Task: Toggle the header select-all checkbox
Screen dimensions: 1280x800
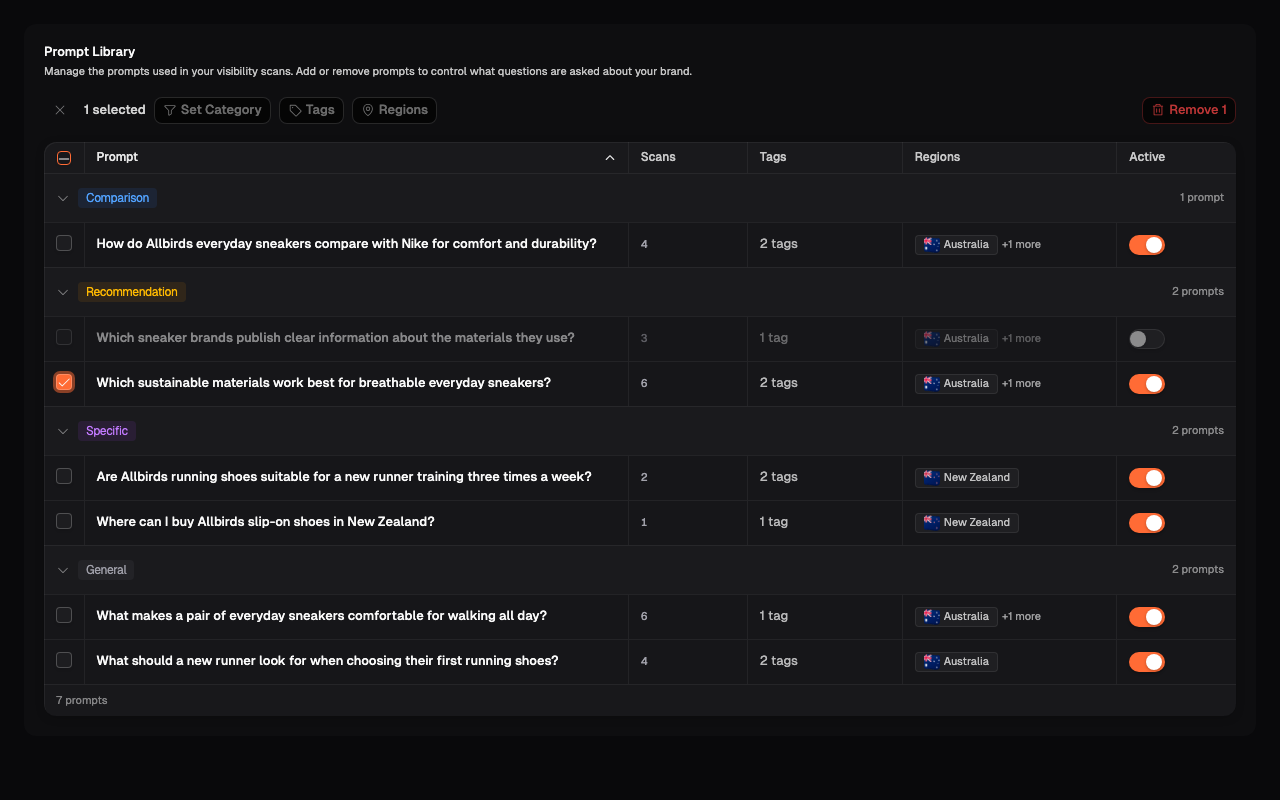Action: point(64,158)
